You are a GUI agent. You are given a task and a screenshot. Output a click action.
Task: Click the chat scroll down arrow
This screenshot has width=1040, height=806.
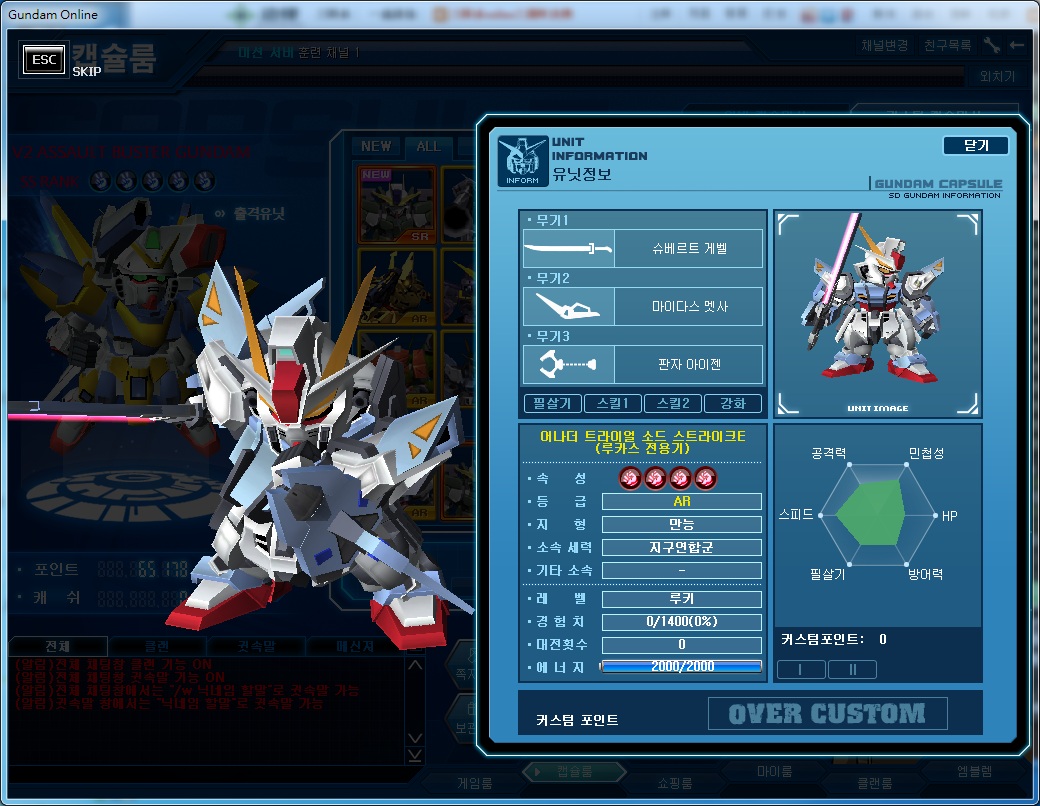415,738
